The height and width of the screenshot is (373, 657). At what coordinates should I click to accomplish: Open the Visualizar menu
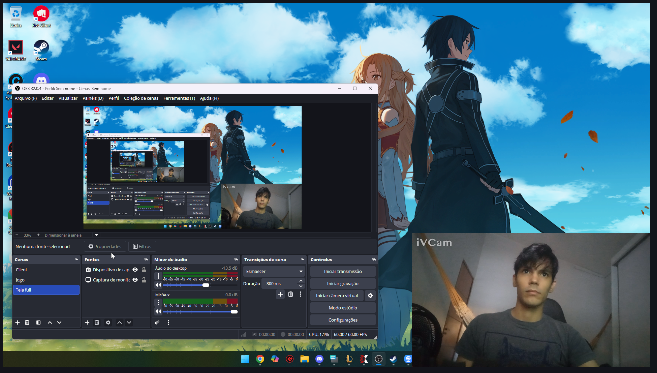click(x=68, y=98)
